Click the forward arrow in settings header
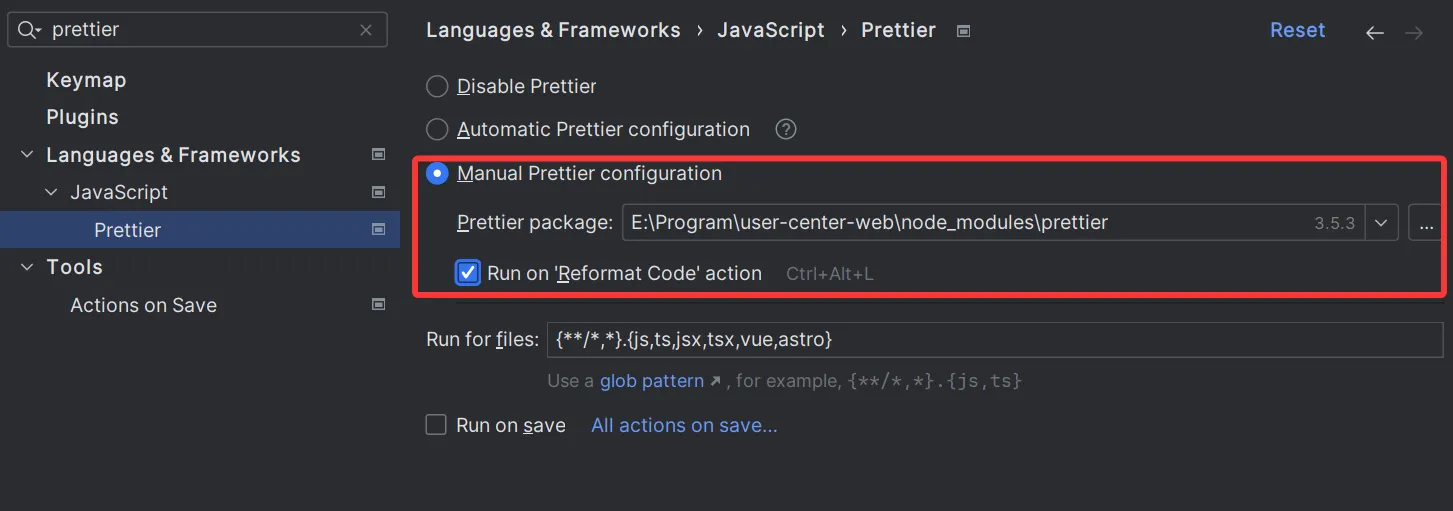Viewport: 1453px width, 511px height. tap(1414, 32)
